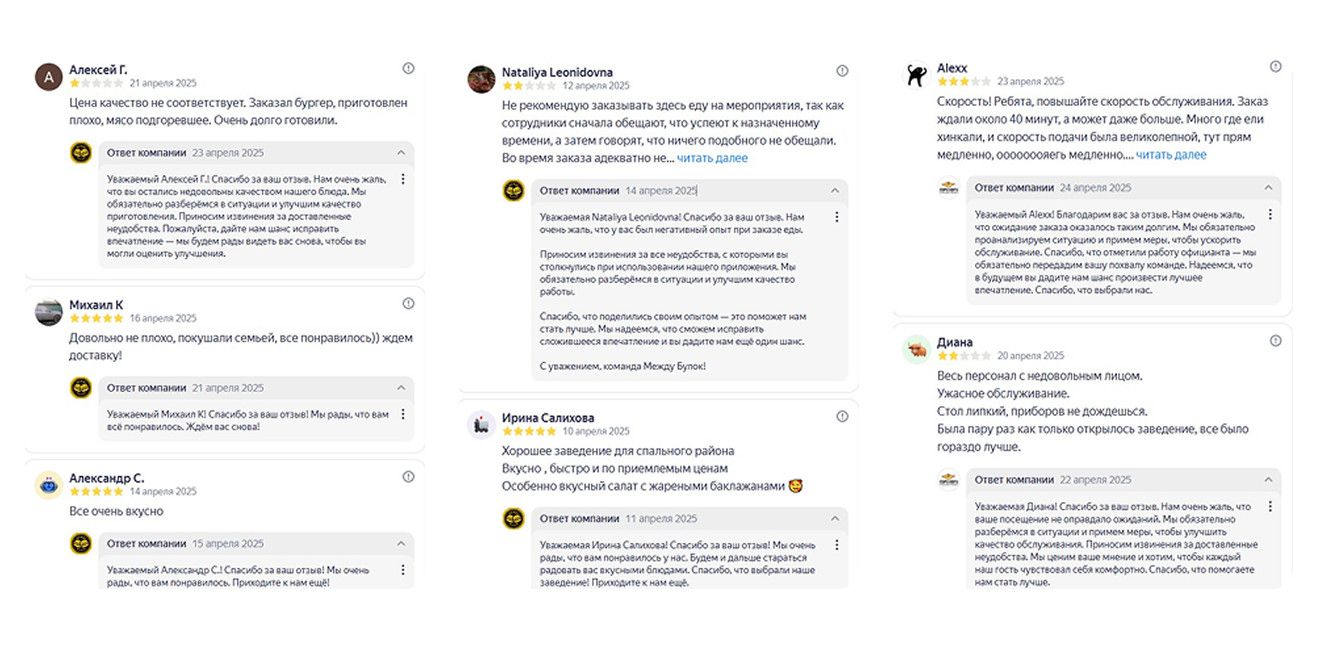Click «читать далее» in Nataliya Leonidovna review
This screenshot has height=645, width=1324.
(x=712, y=158)
